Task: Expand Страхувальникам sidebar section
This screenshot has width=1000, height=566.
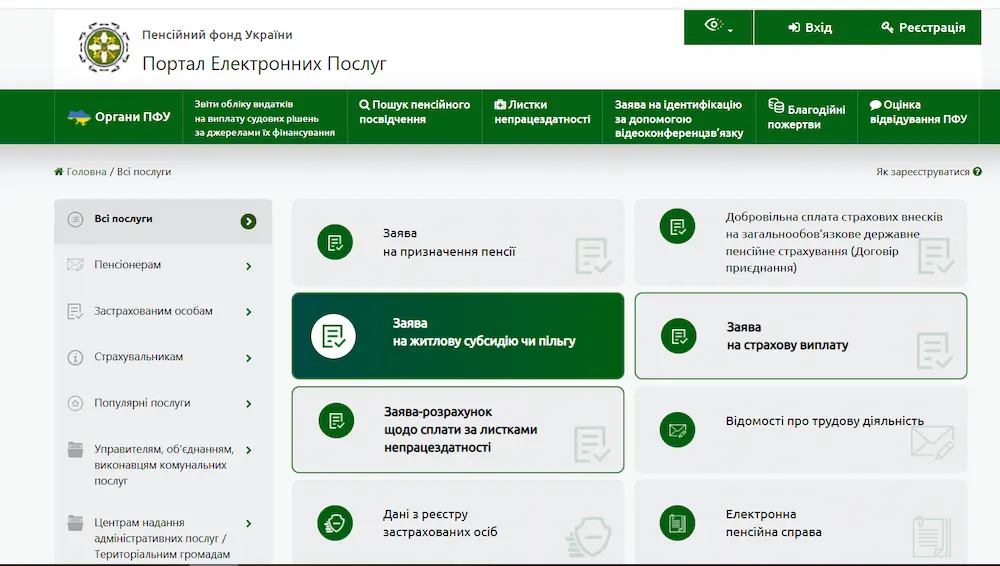Action: point(248,358)
